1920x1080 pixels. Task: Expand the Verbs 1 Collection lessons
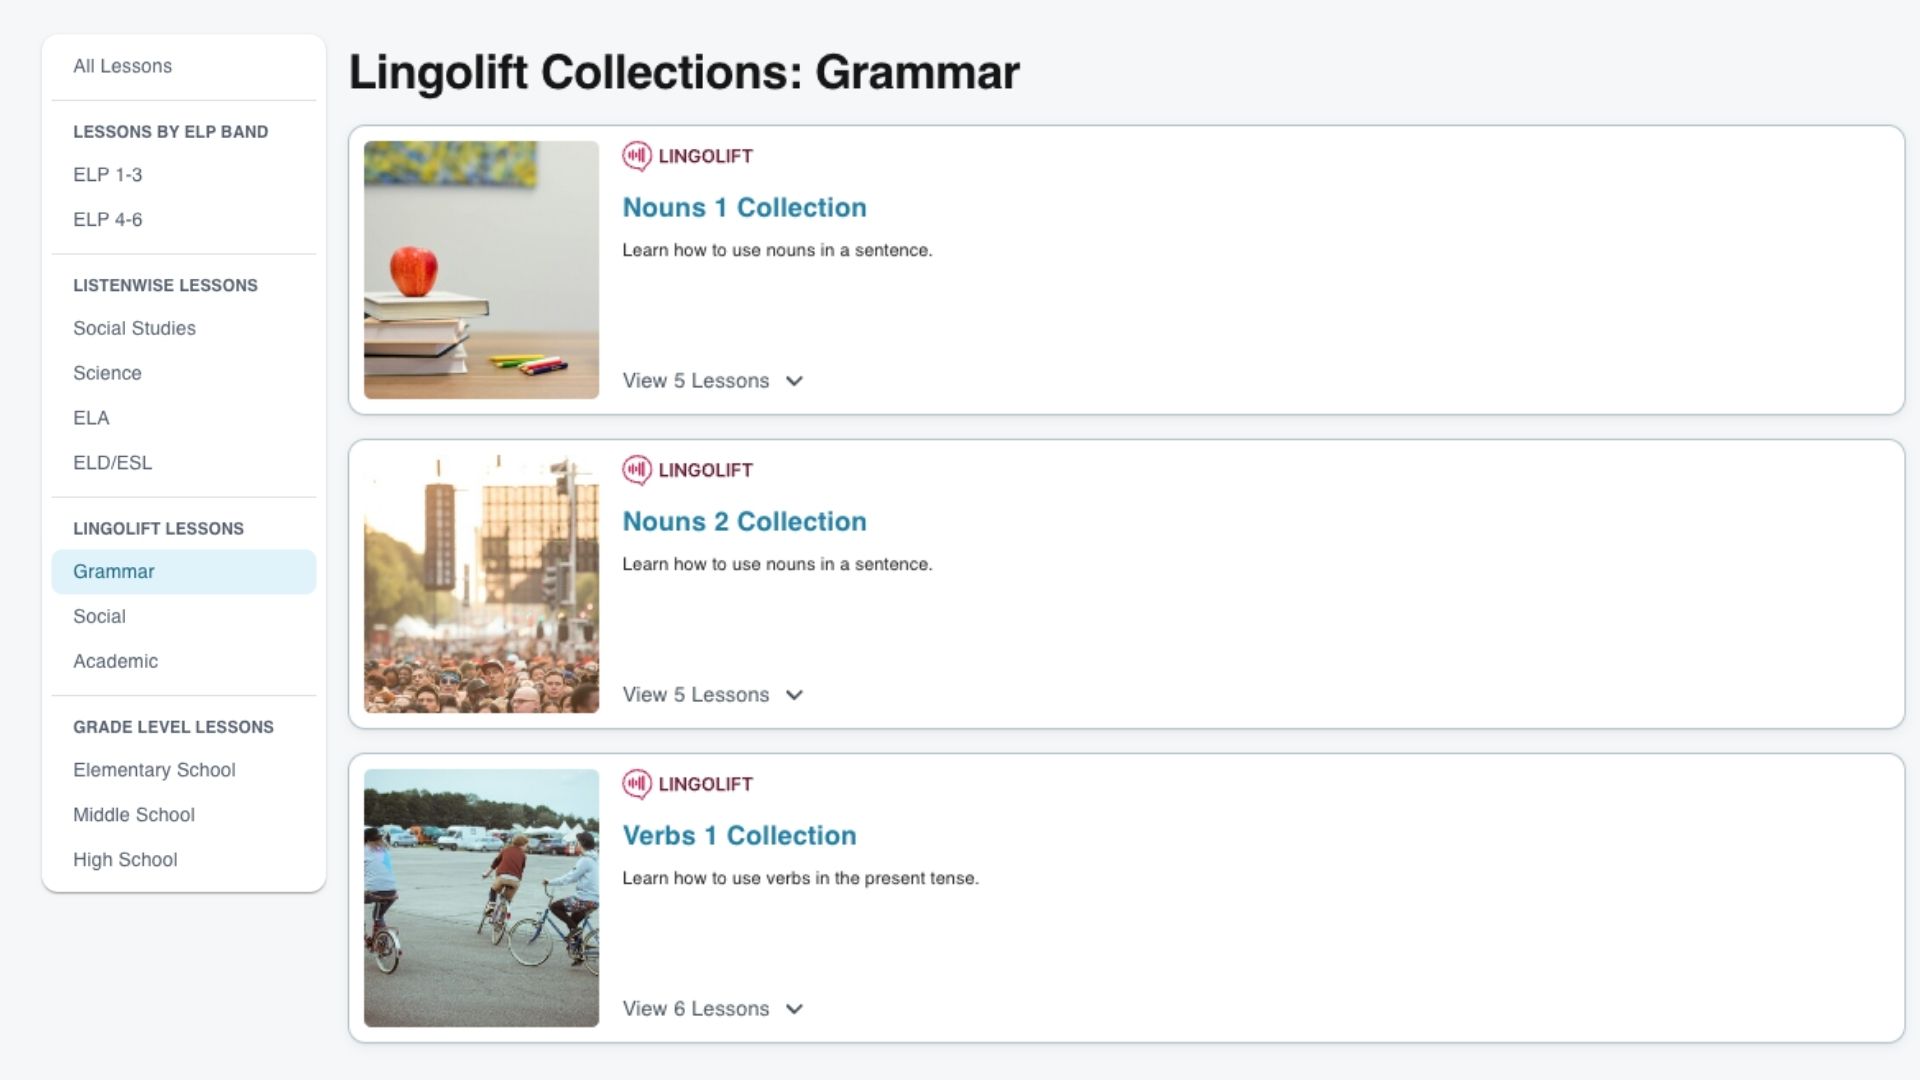(x=712, y=1009)
